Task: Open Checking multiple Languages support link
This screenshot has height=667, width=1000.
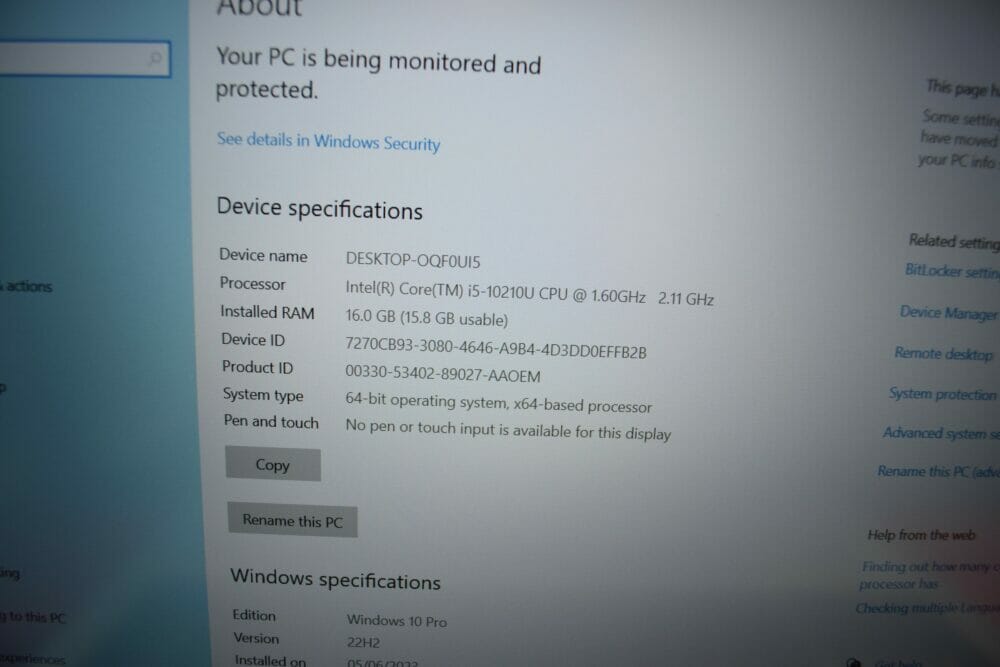Action: click(927, 608)
